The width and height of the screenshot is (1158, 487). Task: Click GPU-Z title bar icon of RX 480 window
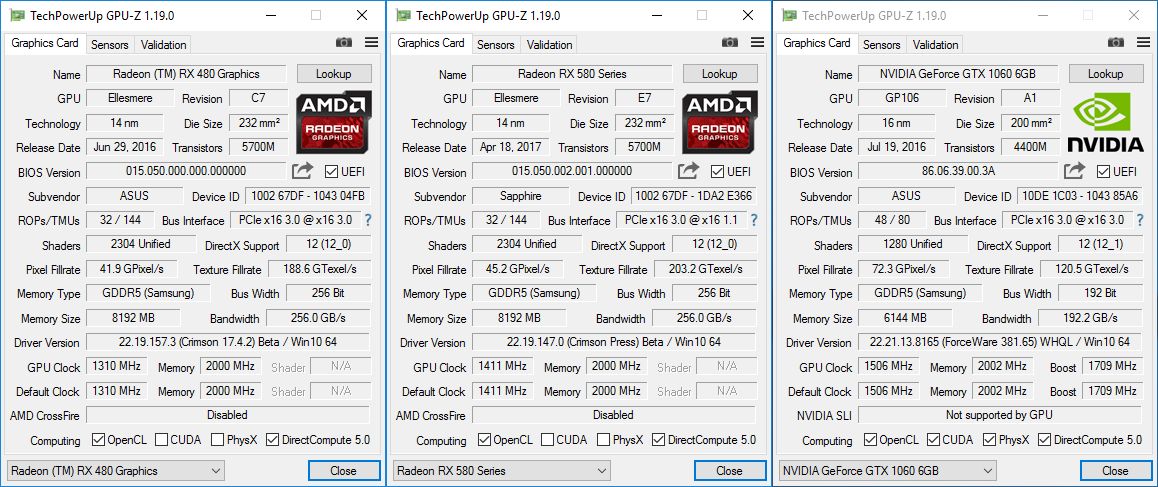[16, 15]
